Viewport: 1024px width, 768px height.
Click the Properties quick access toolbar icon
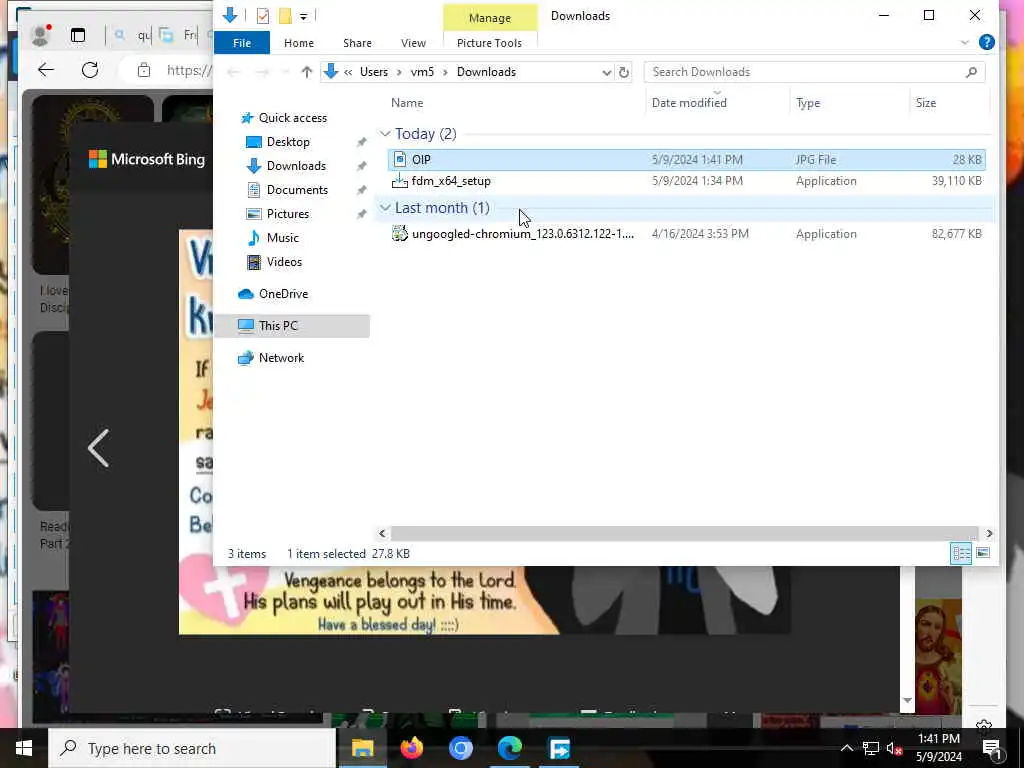coord(263,16)
